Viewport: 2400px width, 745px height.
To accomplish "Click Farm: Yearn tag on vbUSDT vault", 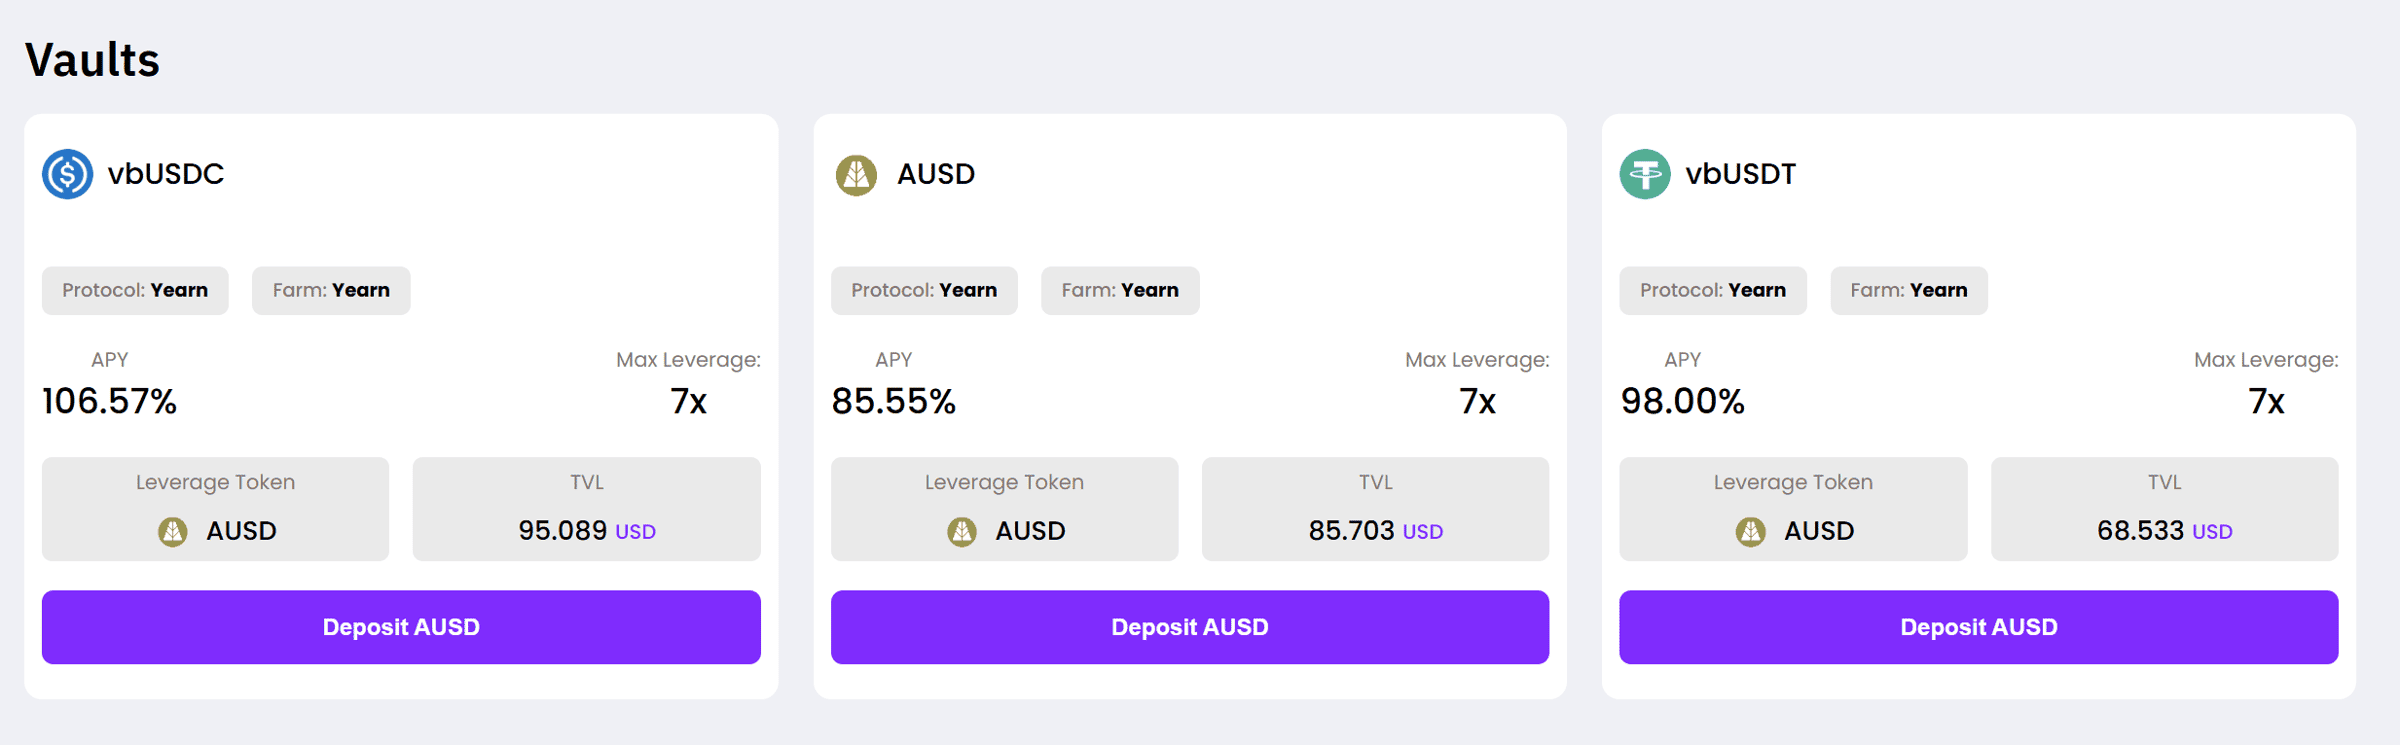I will coord(1909,291).
